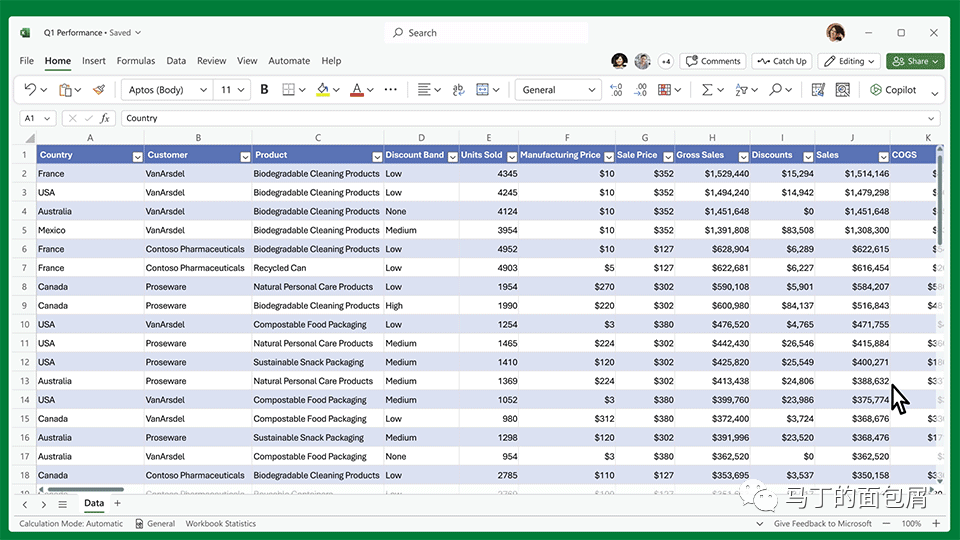Increase decimal places

(x=616, y=89)
